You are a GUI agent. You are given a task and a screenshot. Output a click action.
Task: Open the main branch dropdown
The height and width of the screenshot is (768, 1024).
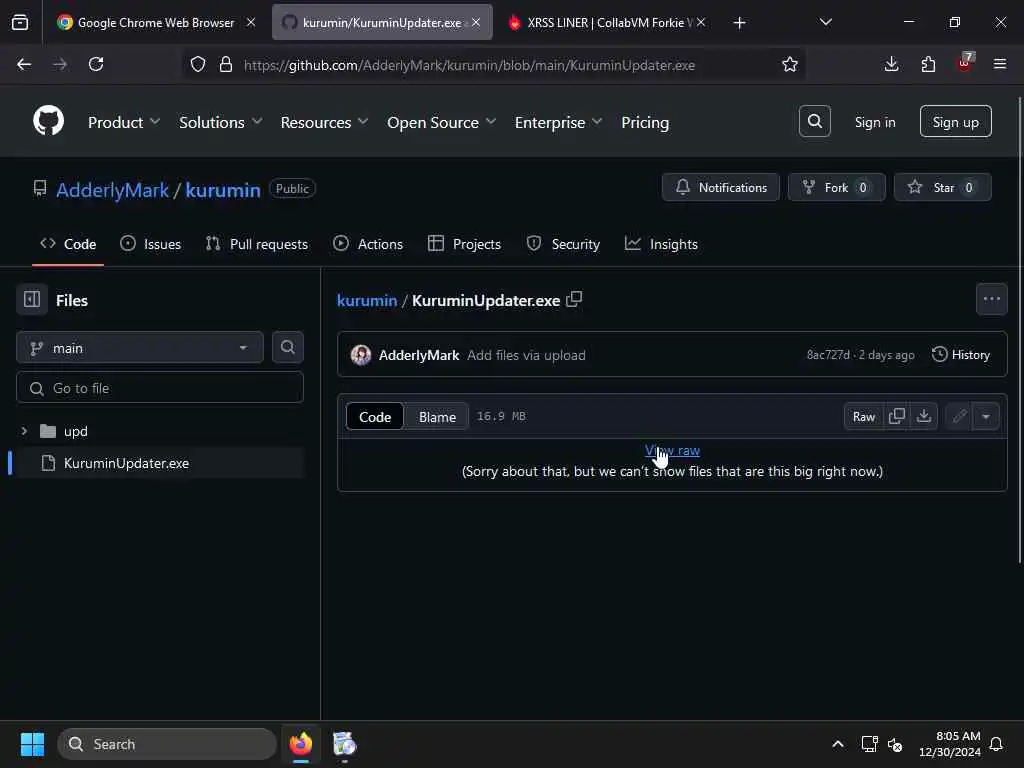coord(140,347)
